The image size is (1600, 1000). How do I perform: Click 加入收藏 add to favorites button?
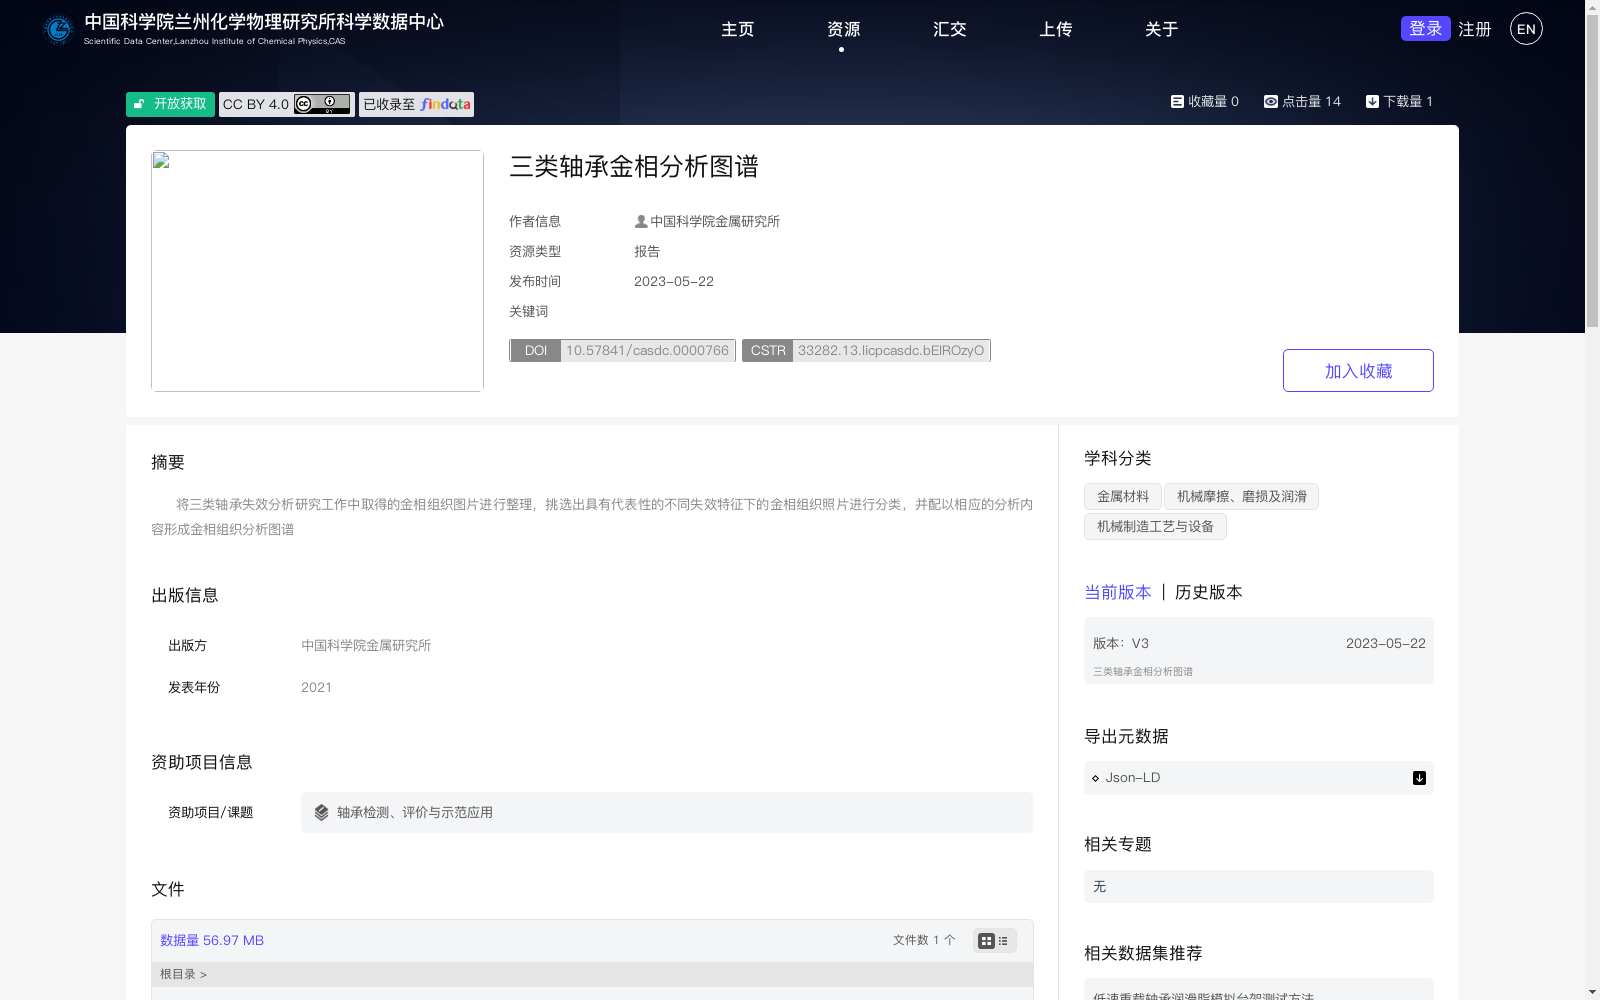click(1358, 370)
